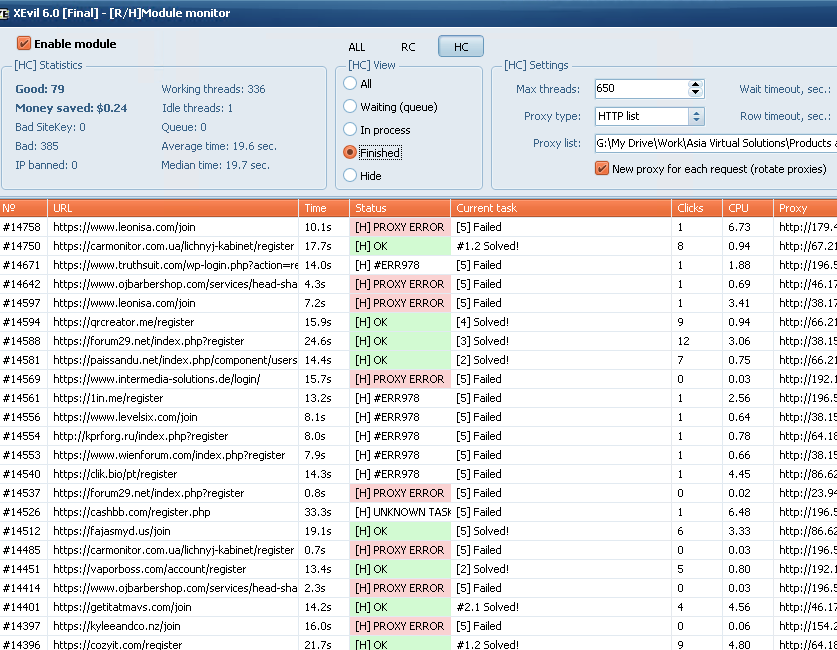Increase Max threads with up arrow
The image size is (837, 650).
pyautogui.click(x=695, y=84)
